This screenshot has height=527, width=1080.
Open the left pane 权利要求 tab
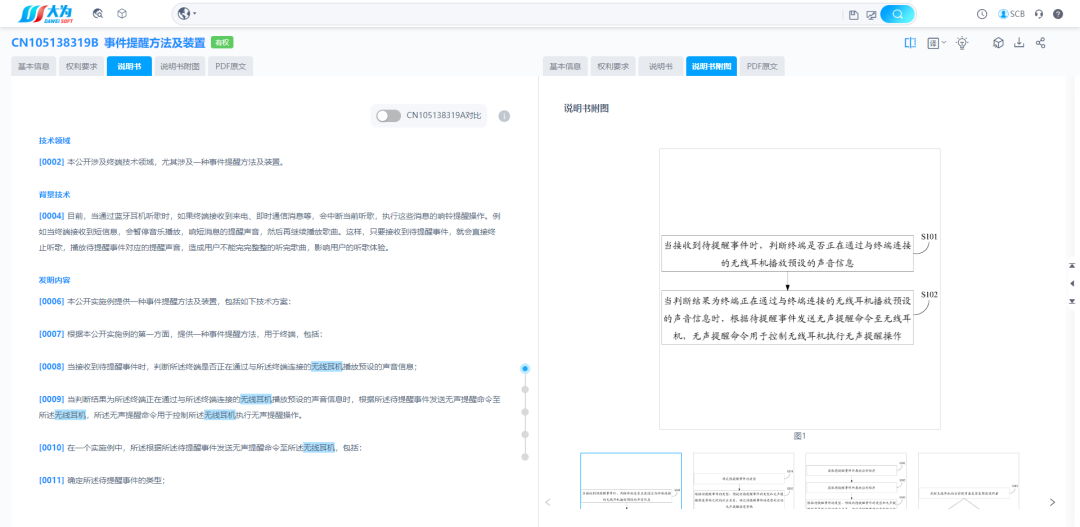[81, 67]
